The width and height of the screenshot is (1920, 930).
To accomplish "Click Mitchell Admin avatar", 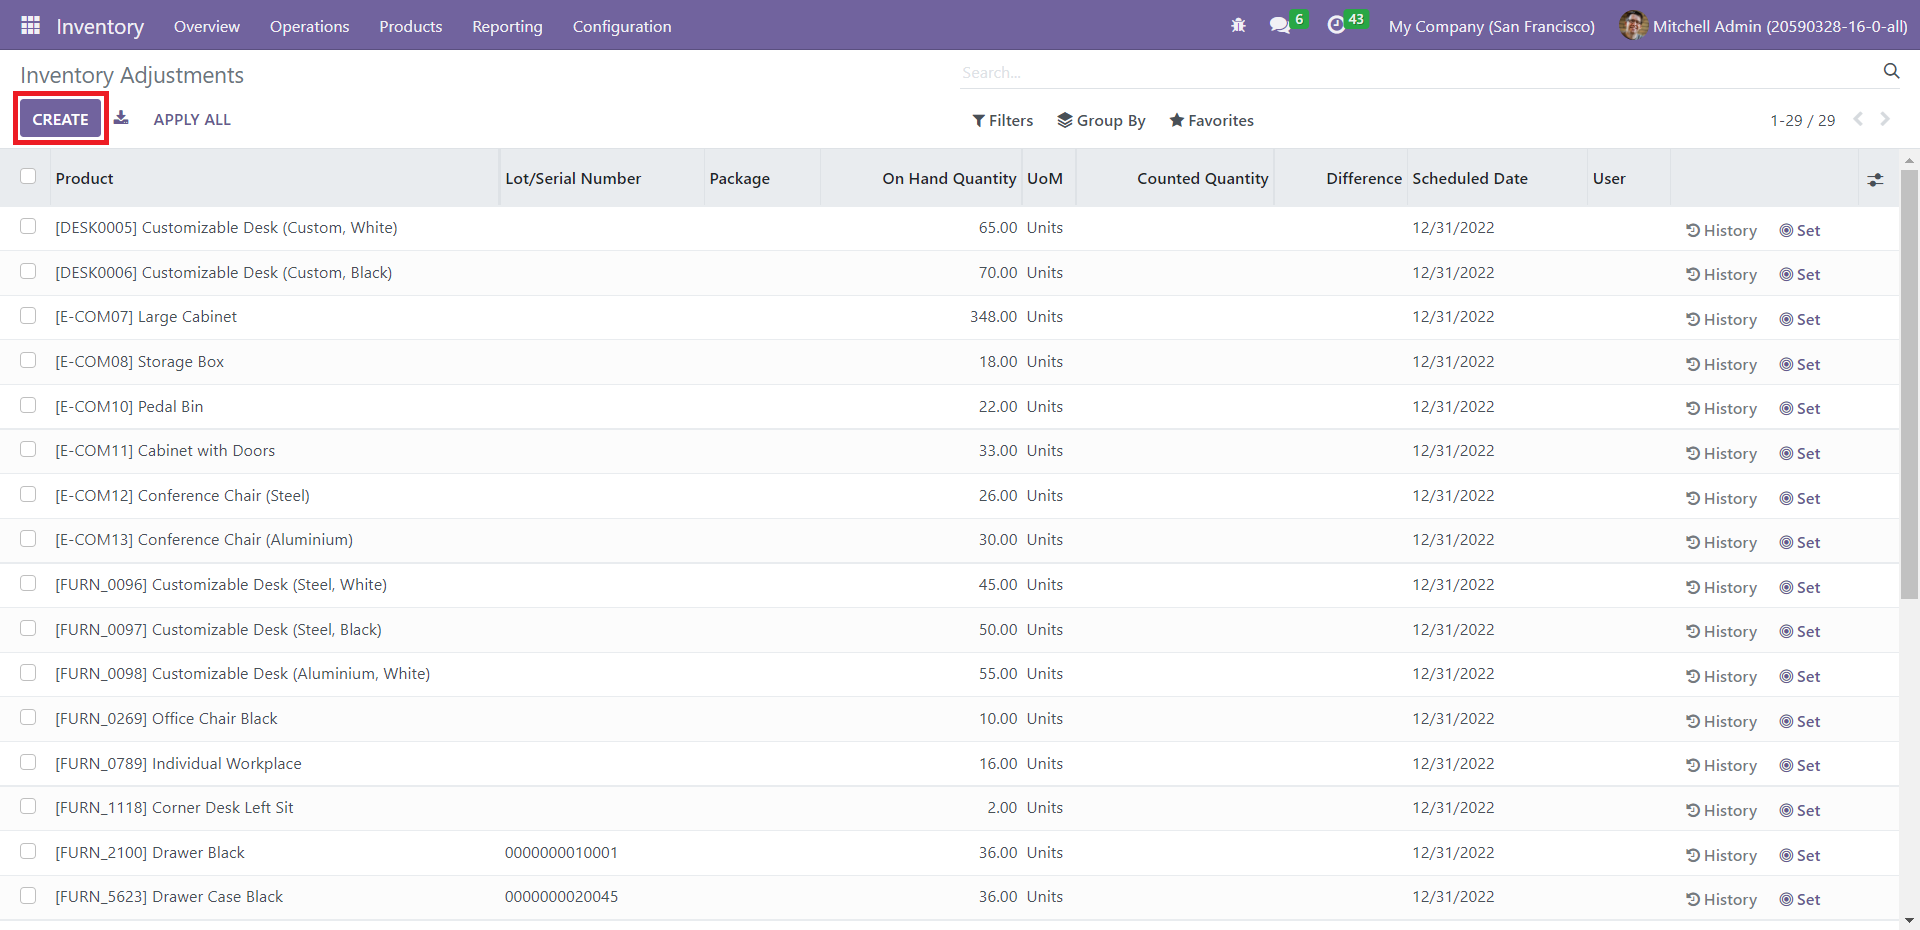I will tap(1633, 25).
